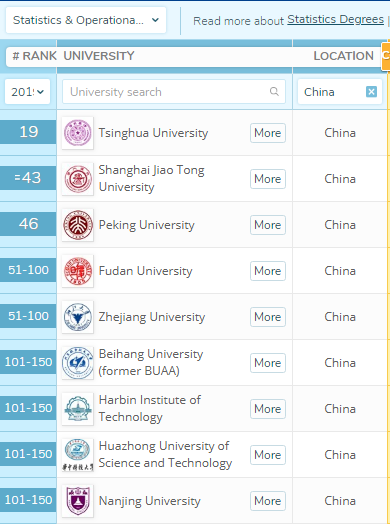The width and height of the screenshot is (390, 524).
Task: Click More for Zhejiang University
Action: coord(268,317)
